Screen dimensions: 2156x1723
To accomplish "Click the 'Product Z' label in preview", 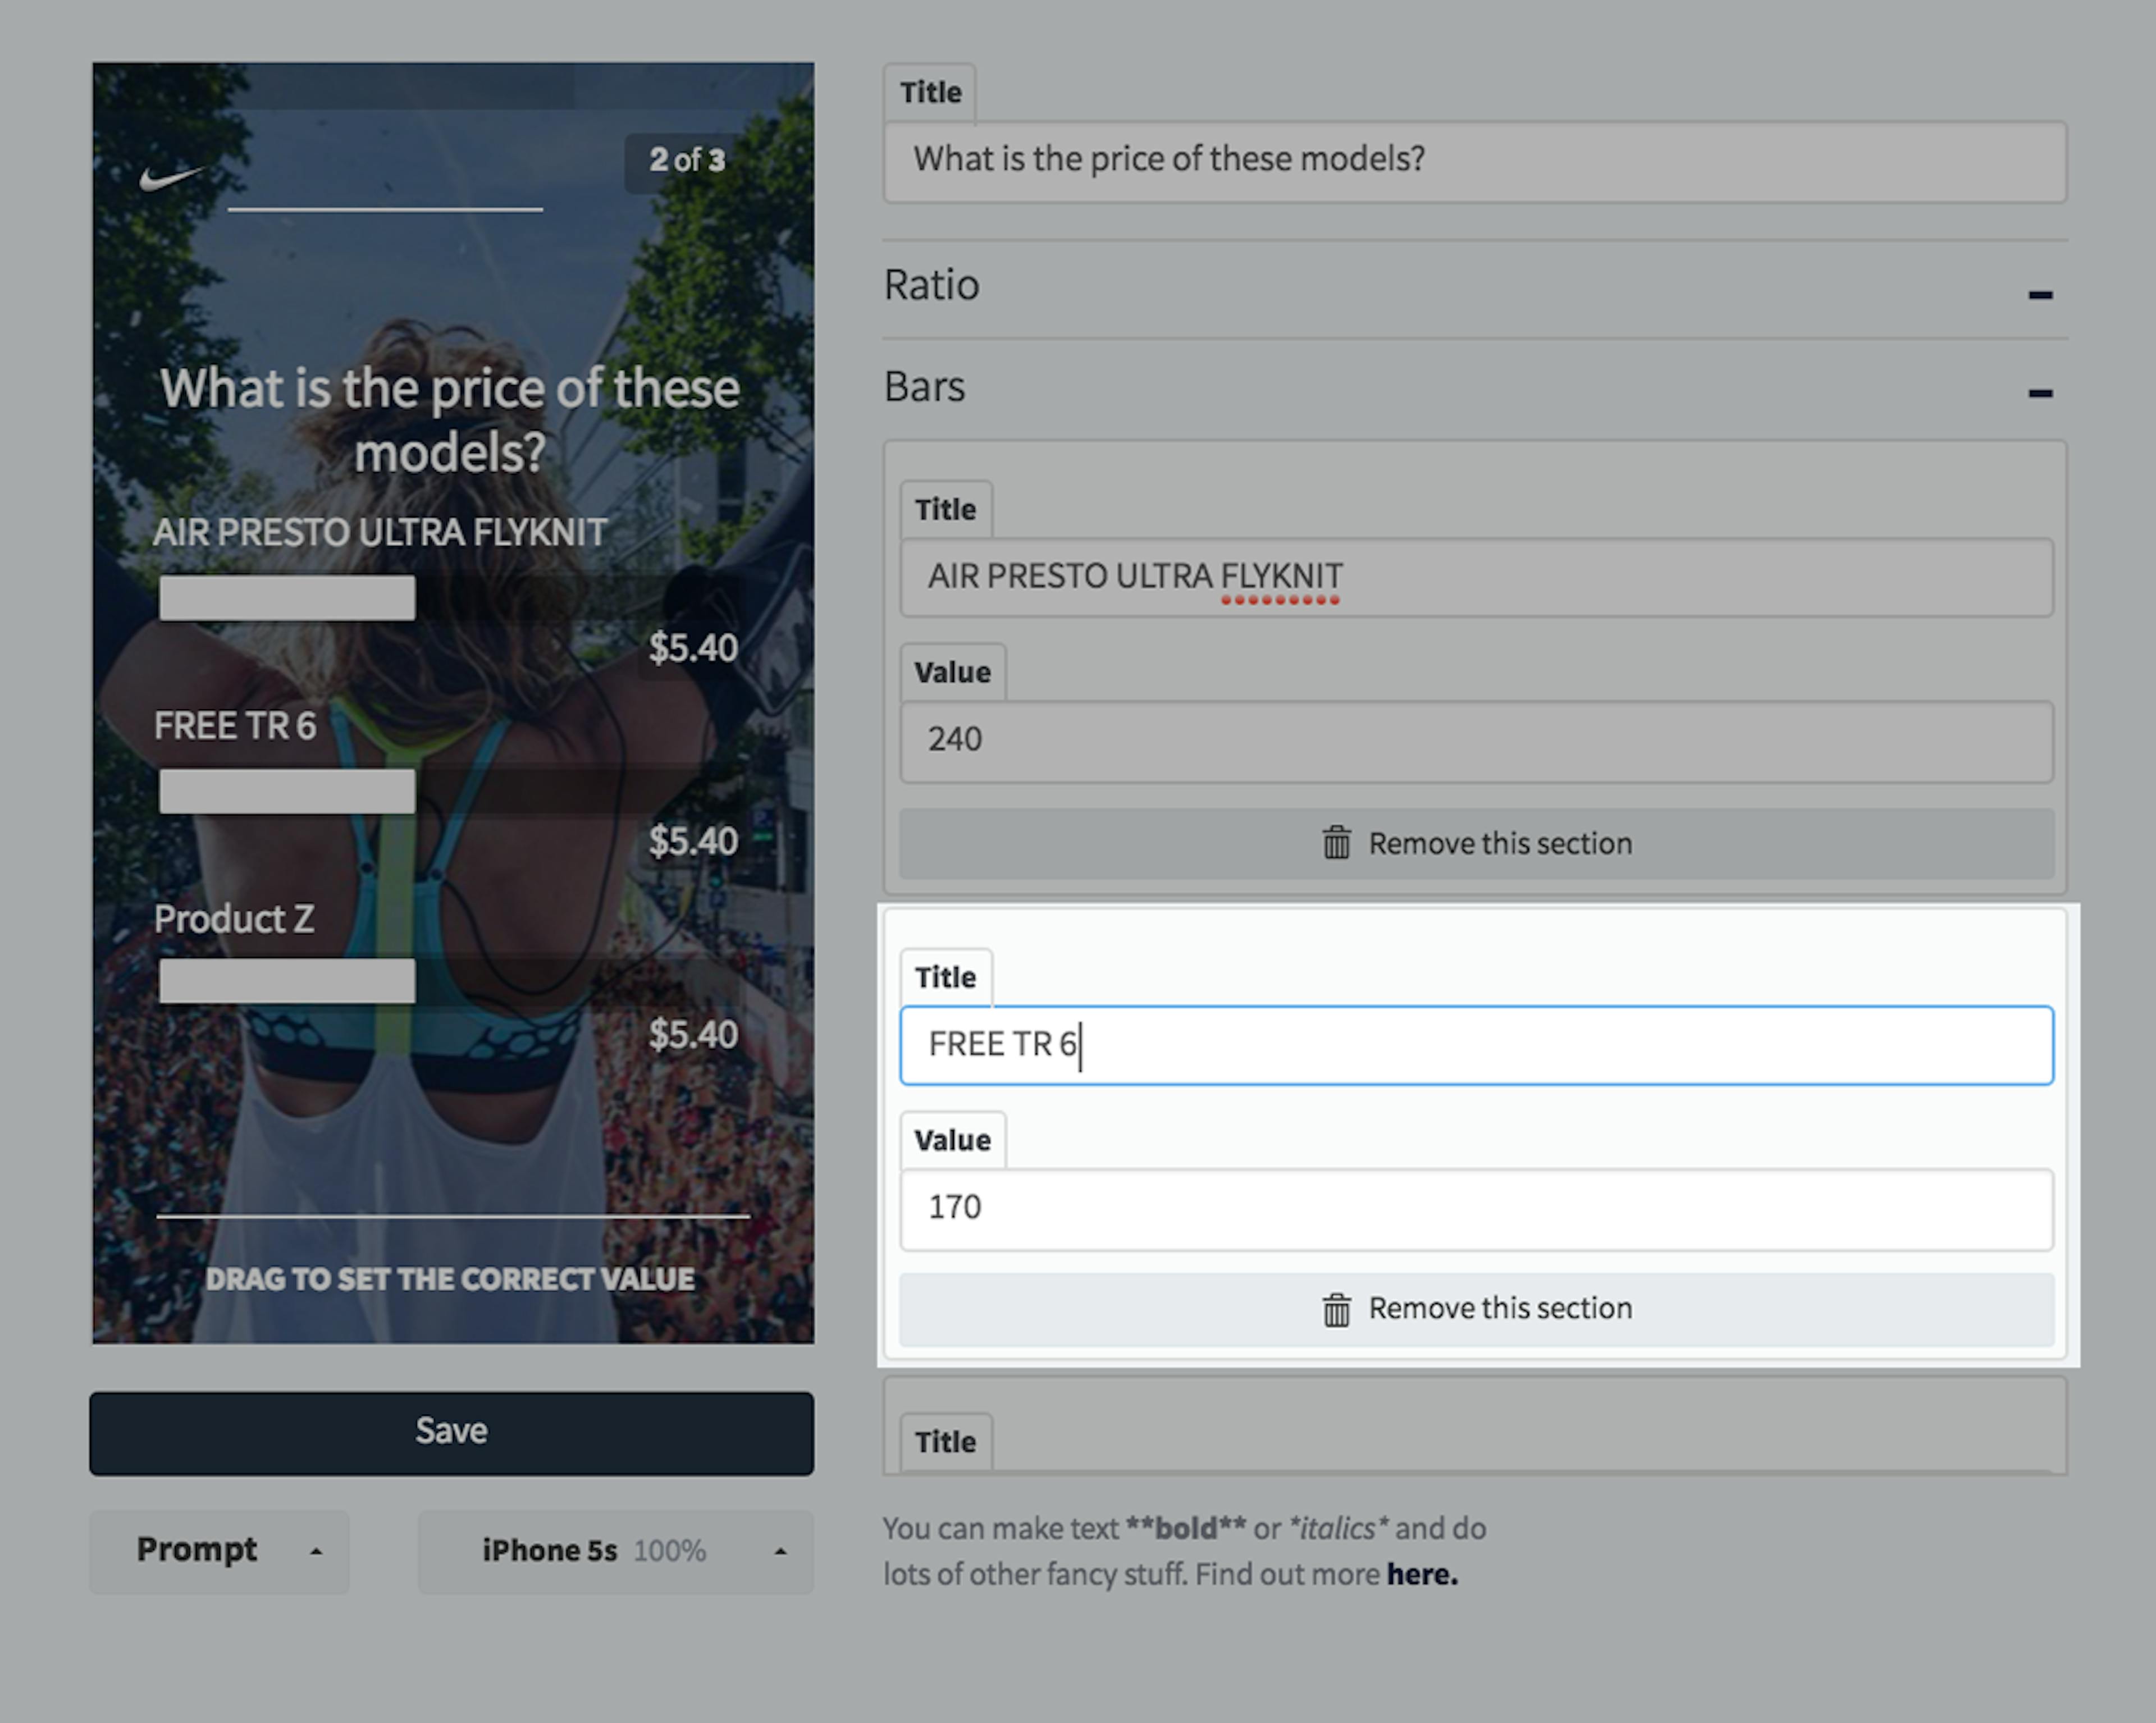I will click(x=234, y=919).
